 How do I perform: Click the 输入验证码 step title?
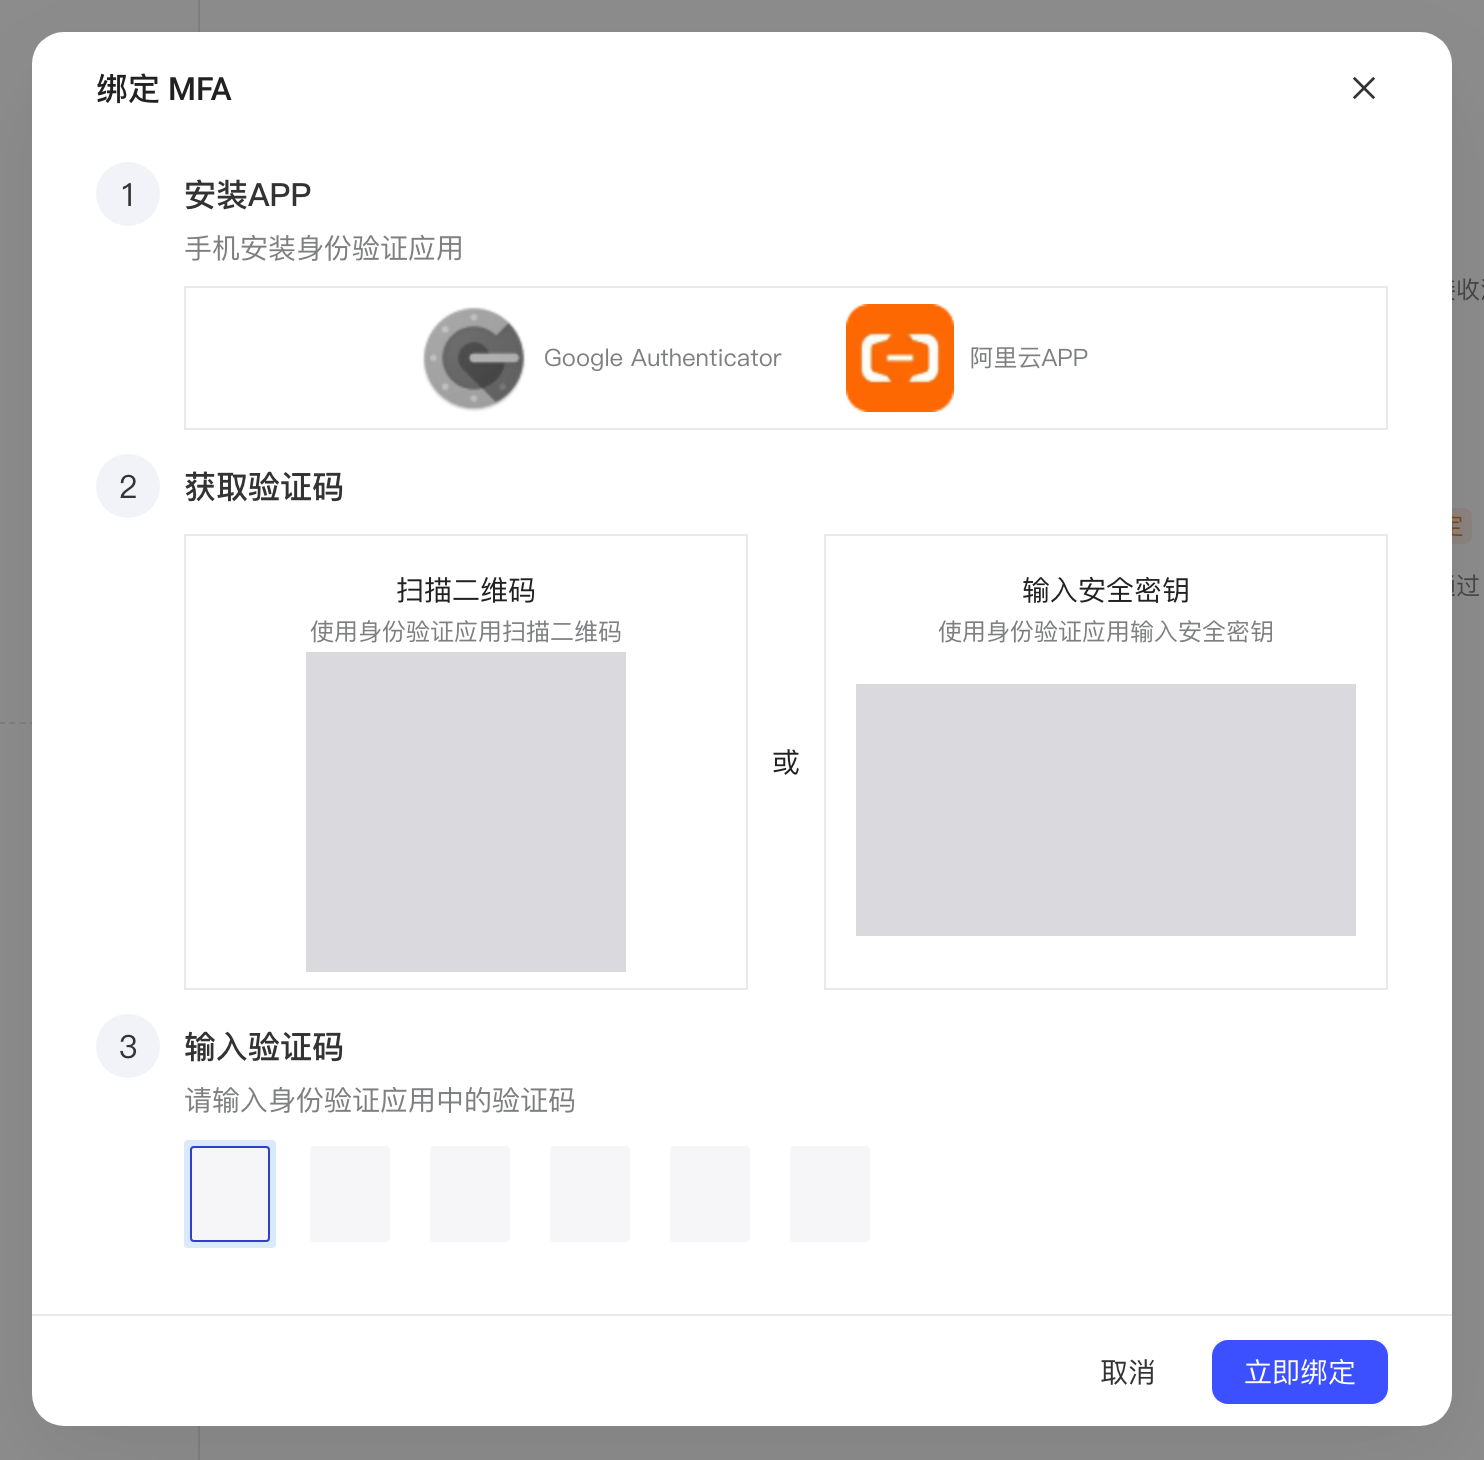click(x=264, y=1047)
